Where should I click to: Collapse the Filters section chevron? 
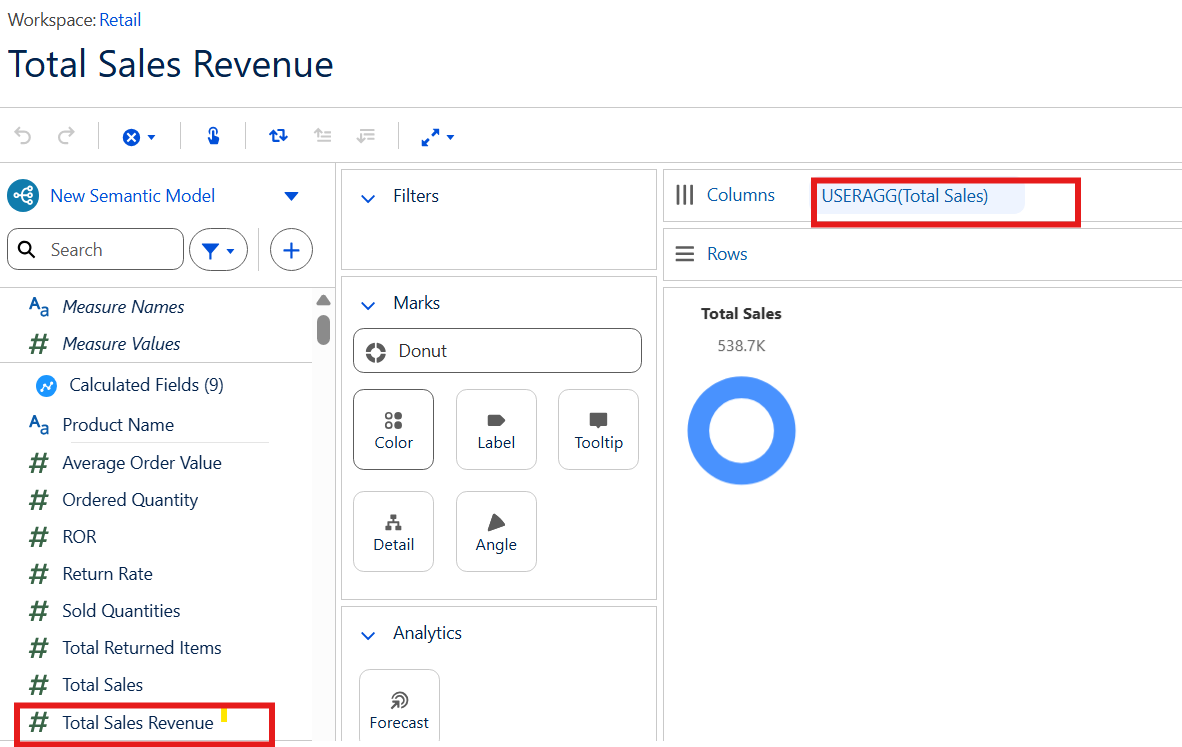368,197
